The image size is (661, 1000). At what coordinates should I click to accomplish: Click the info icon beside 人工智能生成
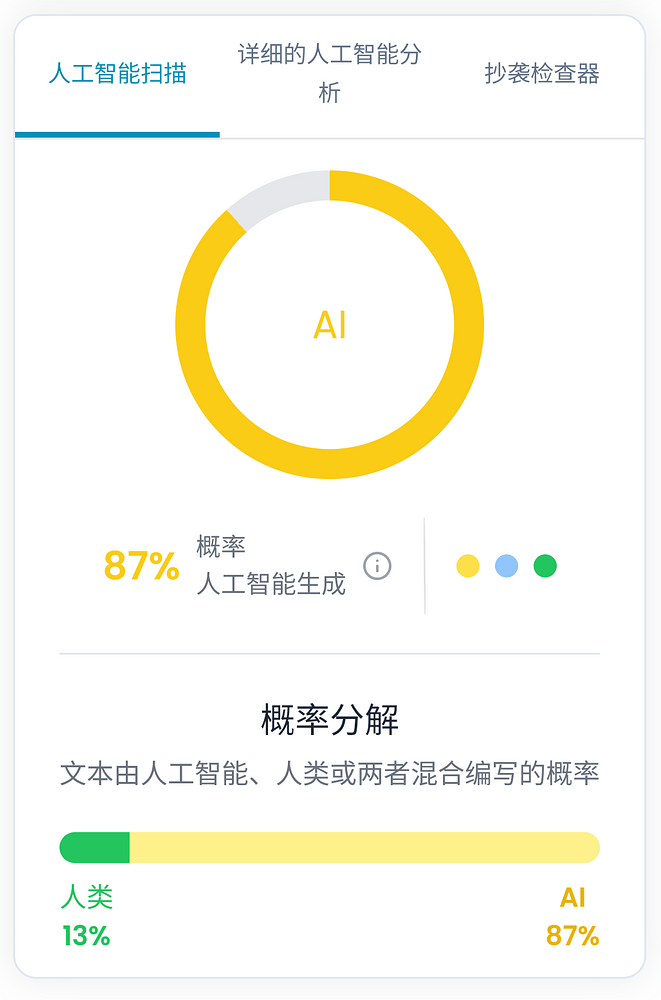377,566
